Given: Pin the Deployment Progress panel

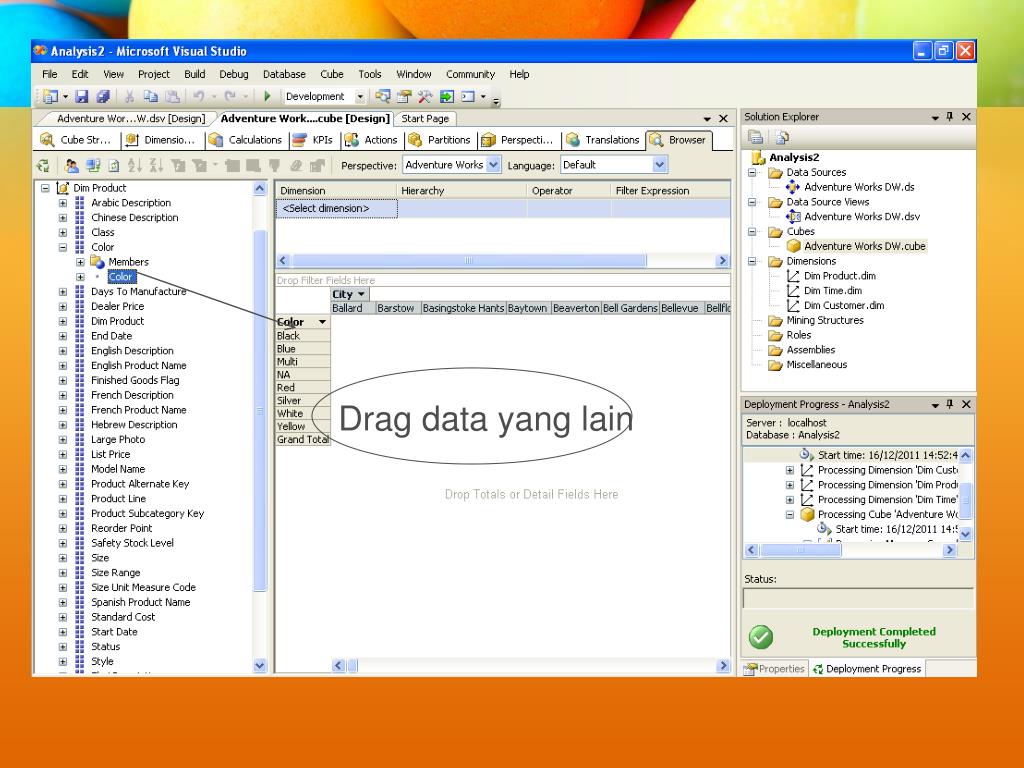Looking at the screenshot, I should pyautogui.click(x=950, y=404).
